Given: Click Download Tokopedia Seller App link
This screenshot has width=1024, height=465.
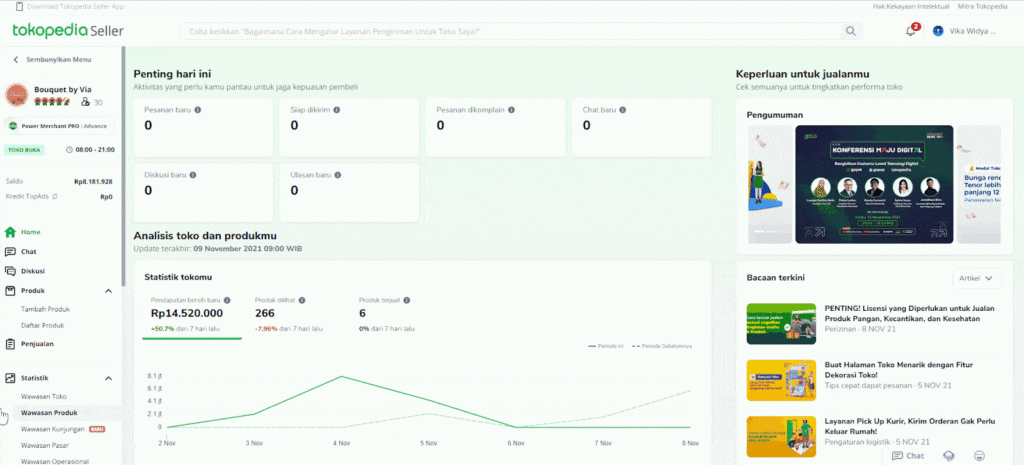Looking at the screenshot, I should coord(76,6).
